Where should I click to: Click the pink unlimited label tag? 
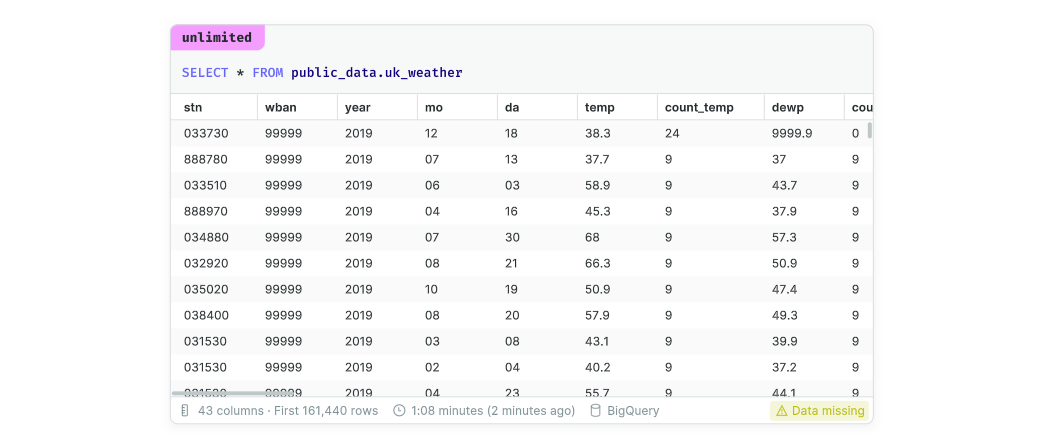(217, 38)
